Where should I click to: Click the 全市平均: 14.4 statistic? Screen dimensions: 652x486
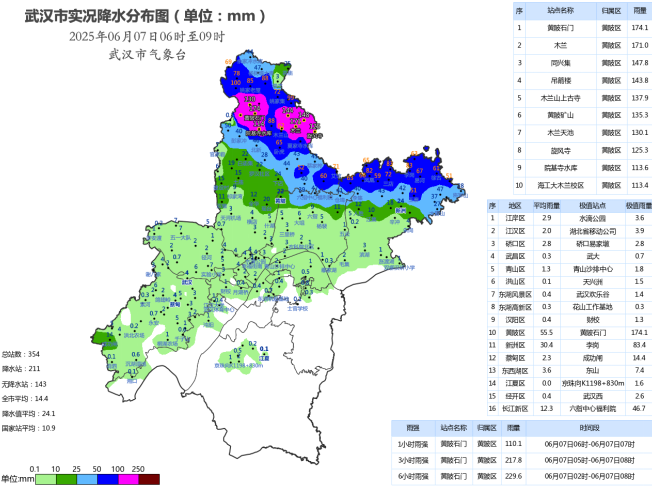pos(25,398)
